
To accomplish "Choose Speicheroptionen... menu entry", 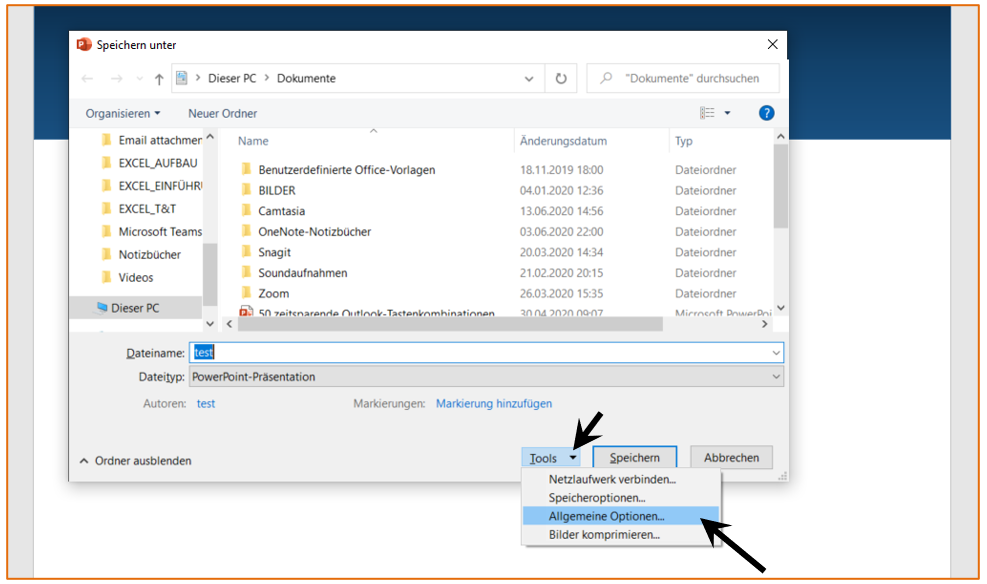I will pyautogui.click(x=621, y=498).
